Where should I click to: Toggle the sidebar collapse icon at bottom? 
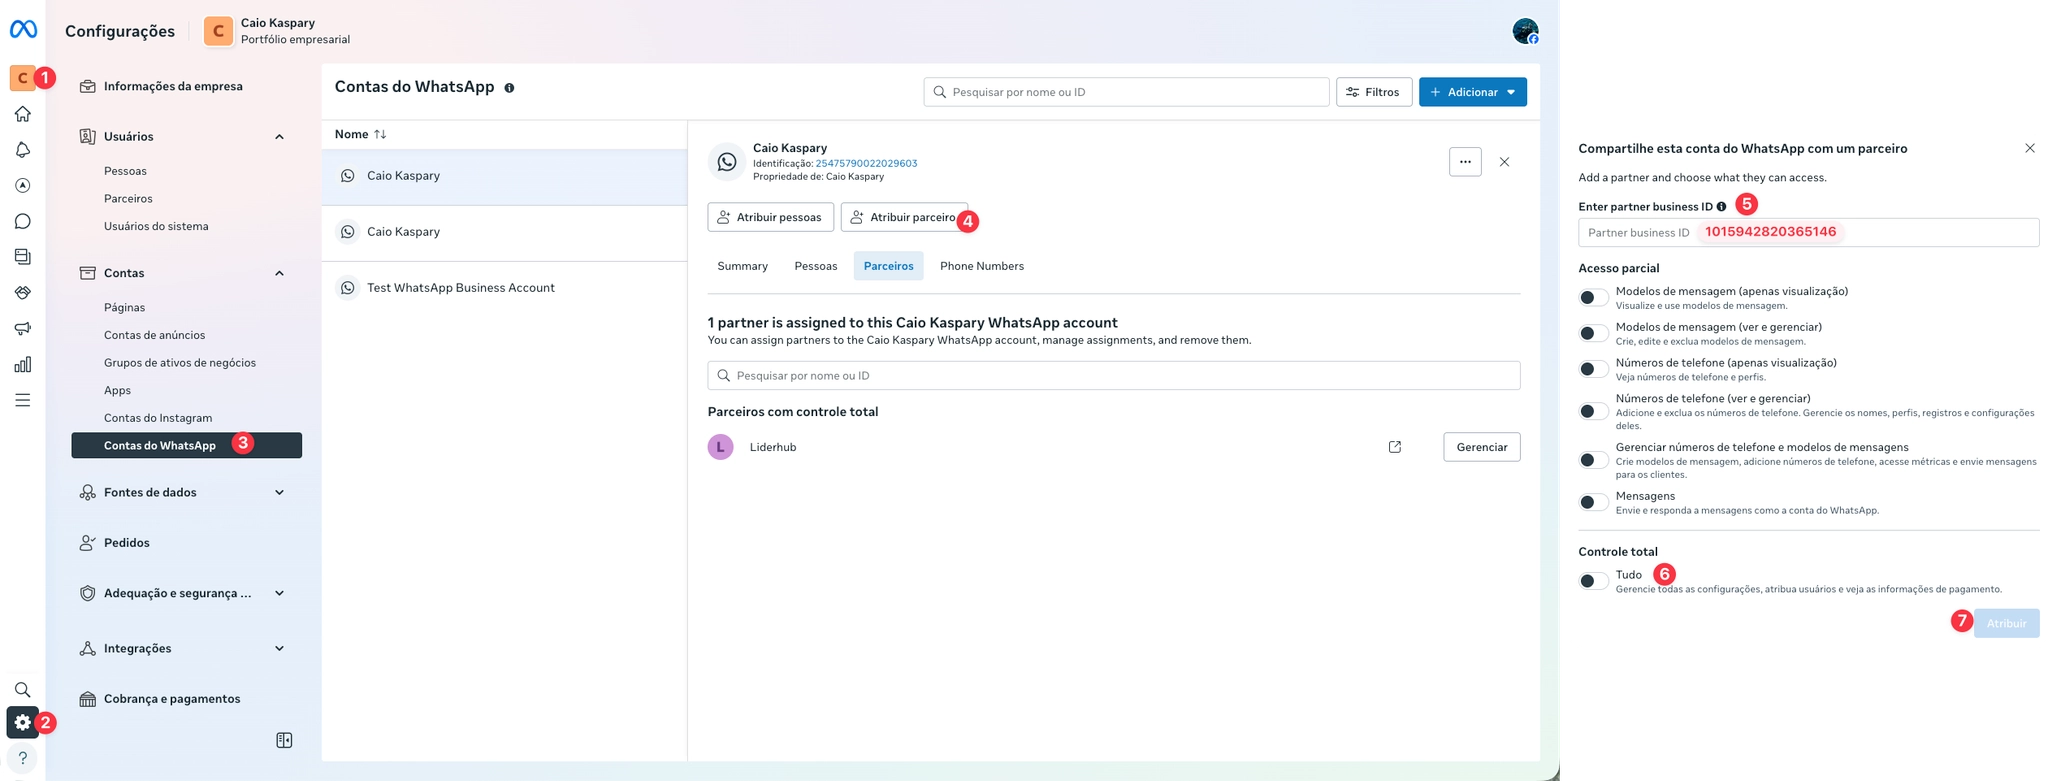click(x=284, y=740)
